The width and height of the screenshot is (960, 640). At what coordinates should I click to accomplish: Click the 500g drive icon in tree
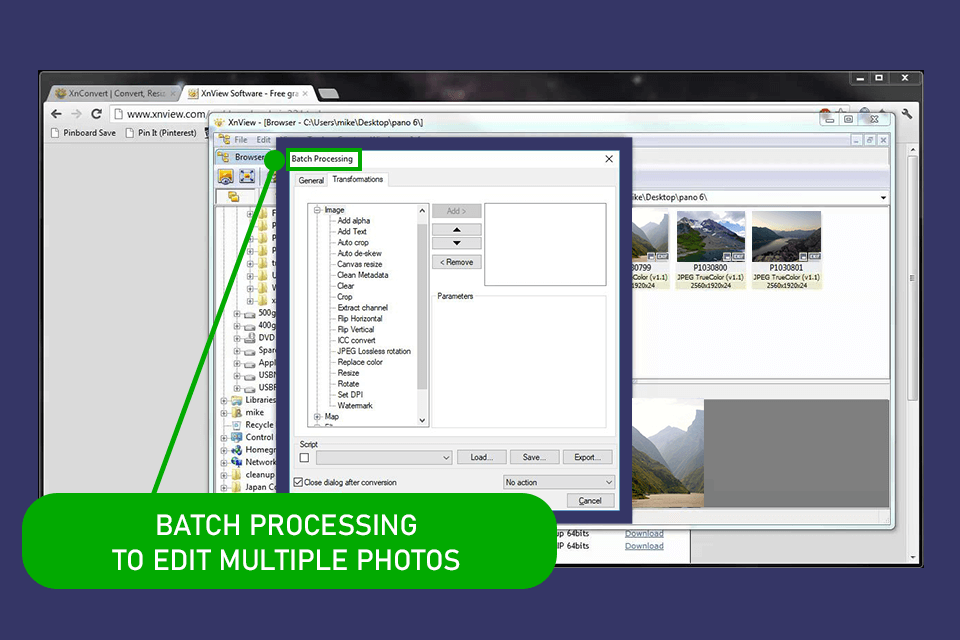coord(250,314)
